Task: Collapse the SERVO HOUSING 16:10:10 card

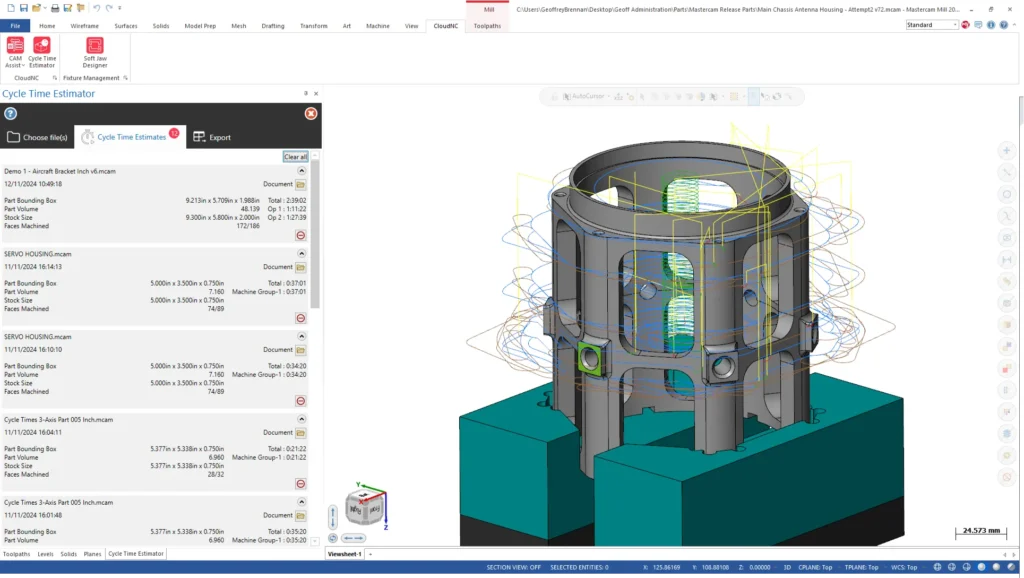Action: [x=301, y=336]
